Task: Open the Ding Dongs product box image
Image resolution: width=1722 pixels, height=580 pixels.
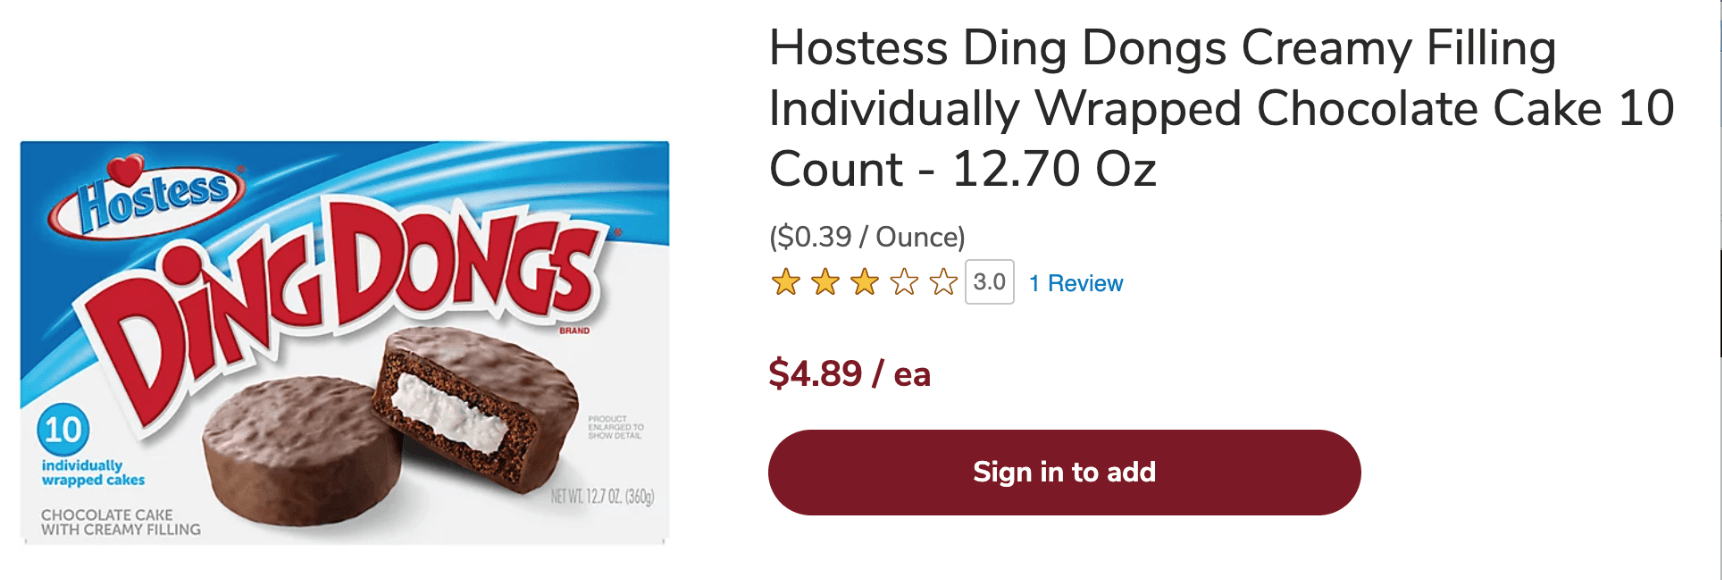Action: (344, 342)
